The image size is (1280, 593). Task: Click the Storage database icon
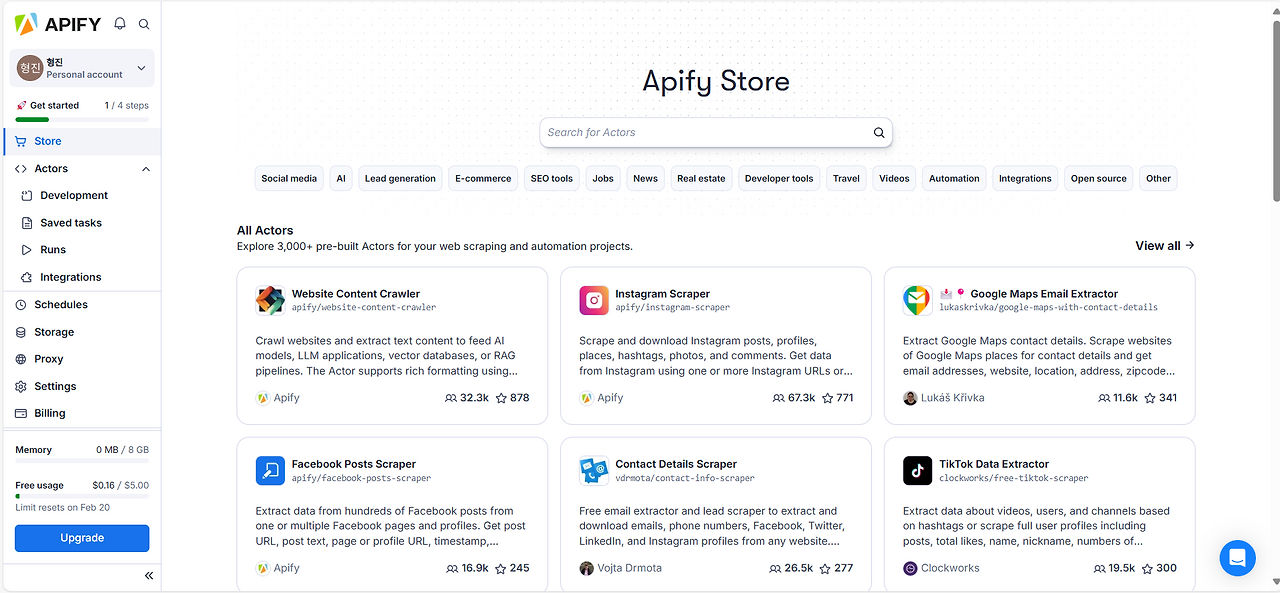tap(22, 332)
